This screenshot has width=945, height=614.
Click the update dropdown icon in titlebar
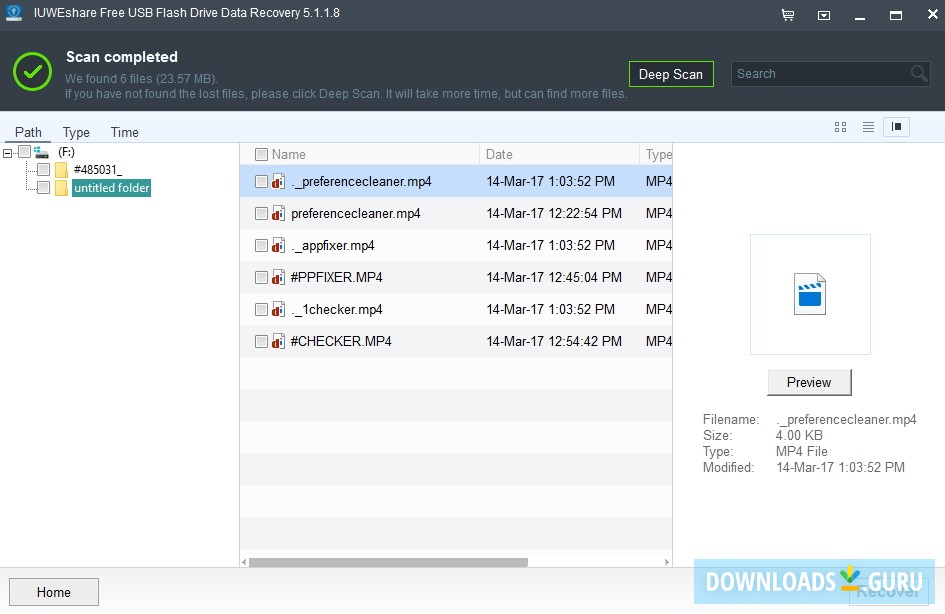[824, 16]
